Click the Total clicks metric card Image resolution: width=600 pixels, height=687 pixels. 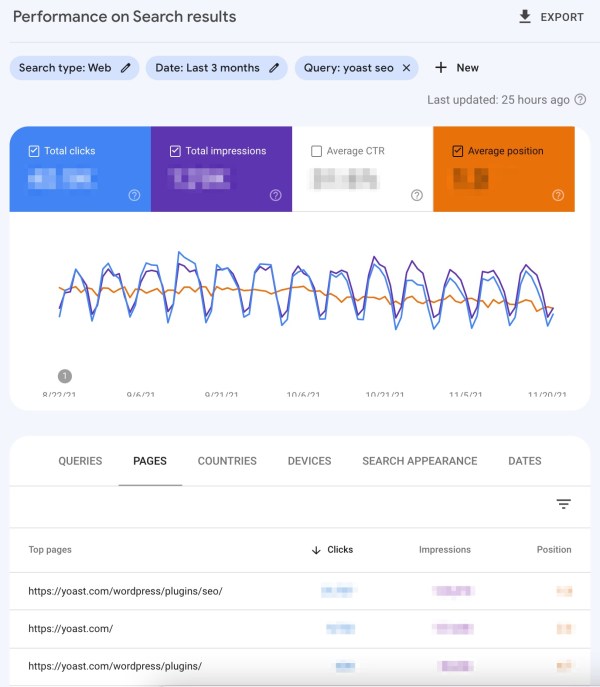80,169
